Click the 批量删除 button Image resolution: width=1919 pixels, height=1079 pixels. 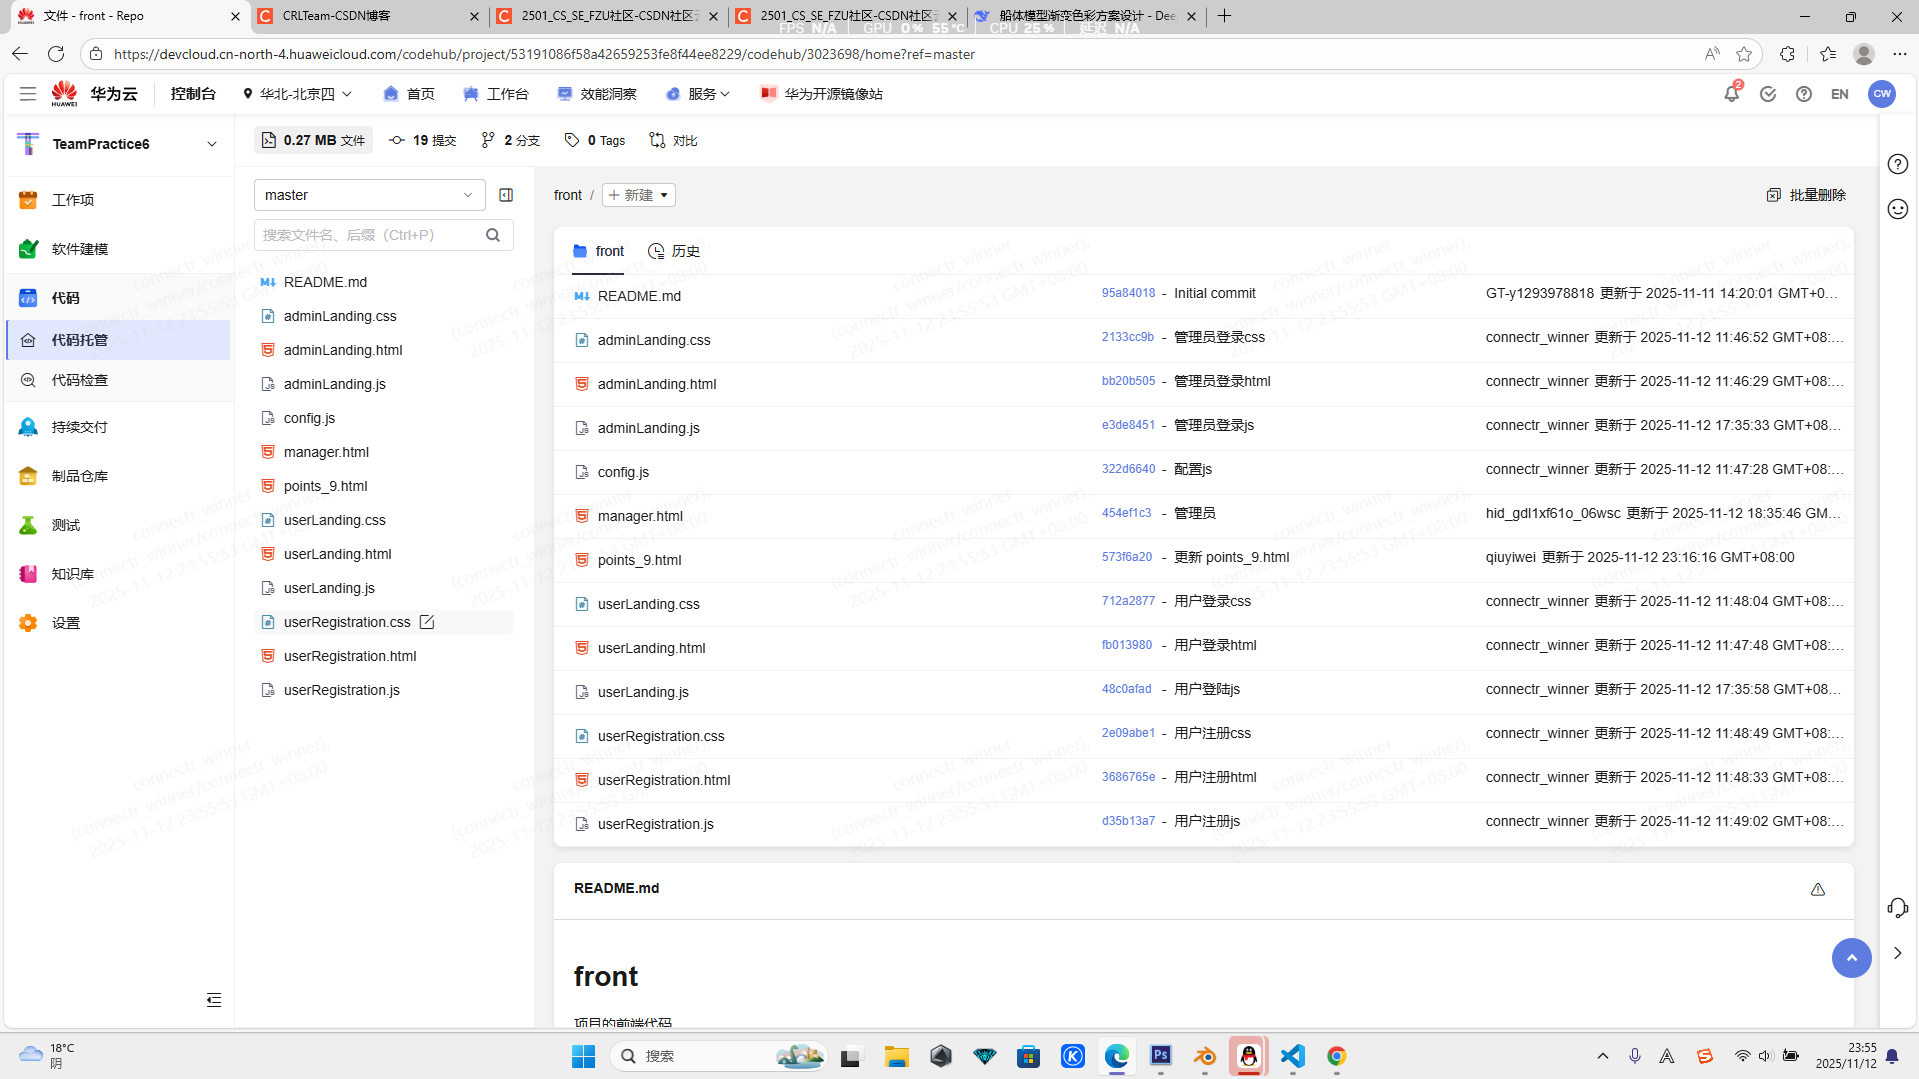[x=1806, y=195]
